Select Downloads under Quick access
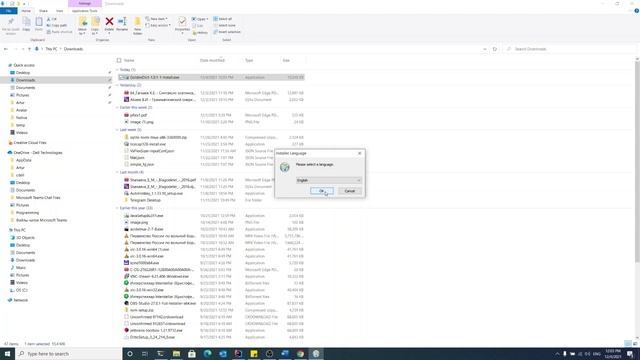Screen dimensions: 640x360 25,80
